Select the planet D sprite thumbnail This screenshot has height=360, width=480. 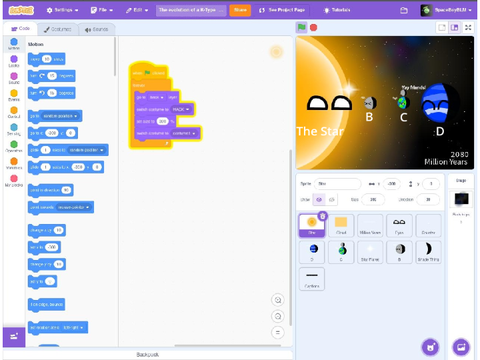312,252
